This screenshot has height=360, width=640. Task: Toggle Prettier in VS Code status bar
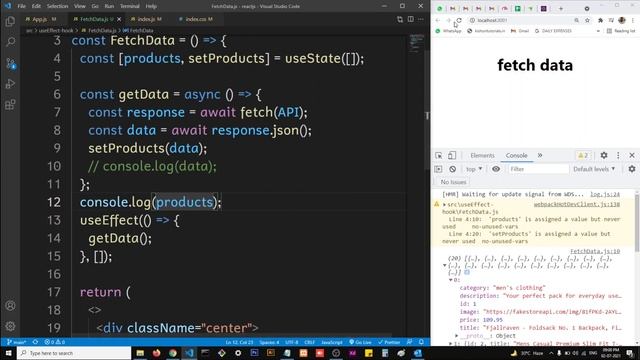[389, 342]
